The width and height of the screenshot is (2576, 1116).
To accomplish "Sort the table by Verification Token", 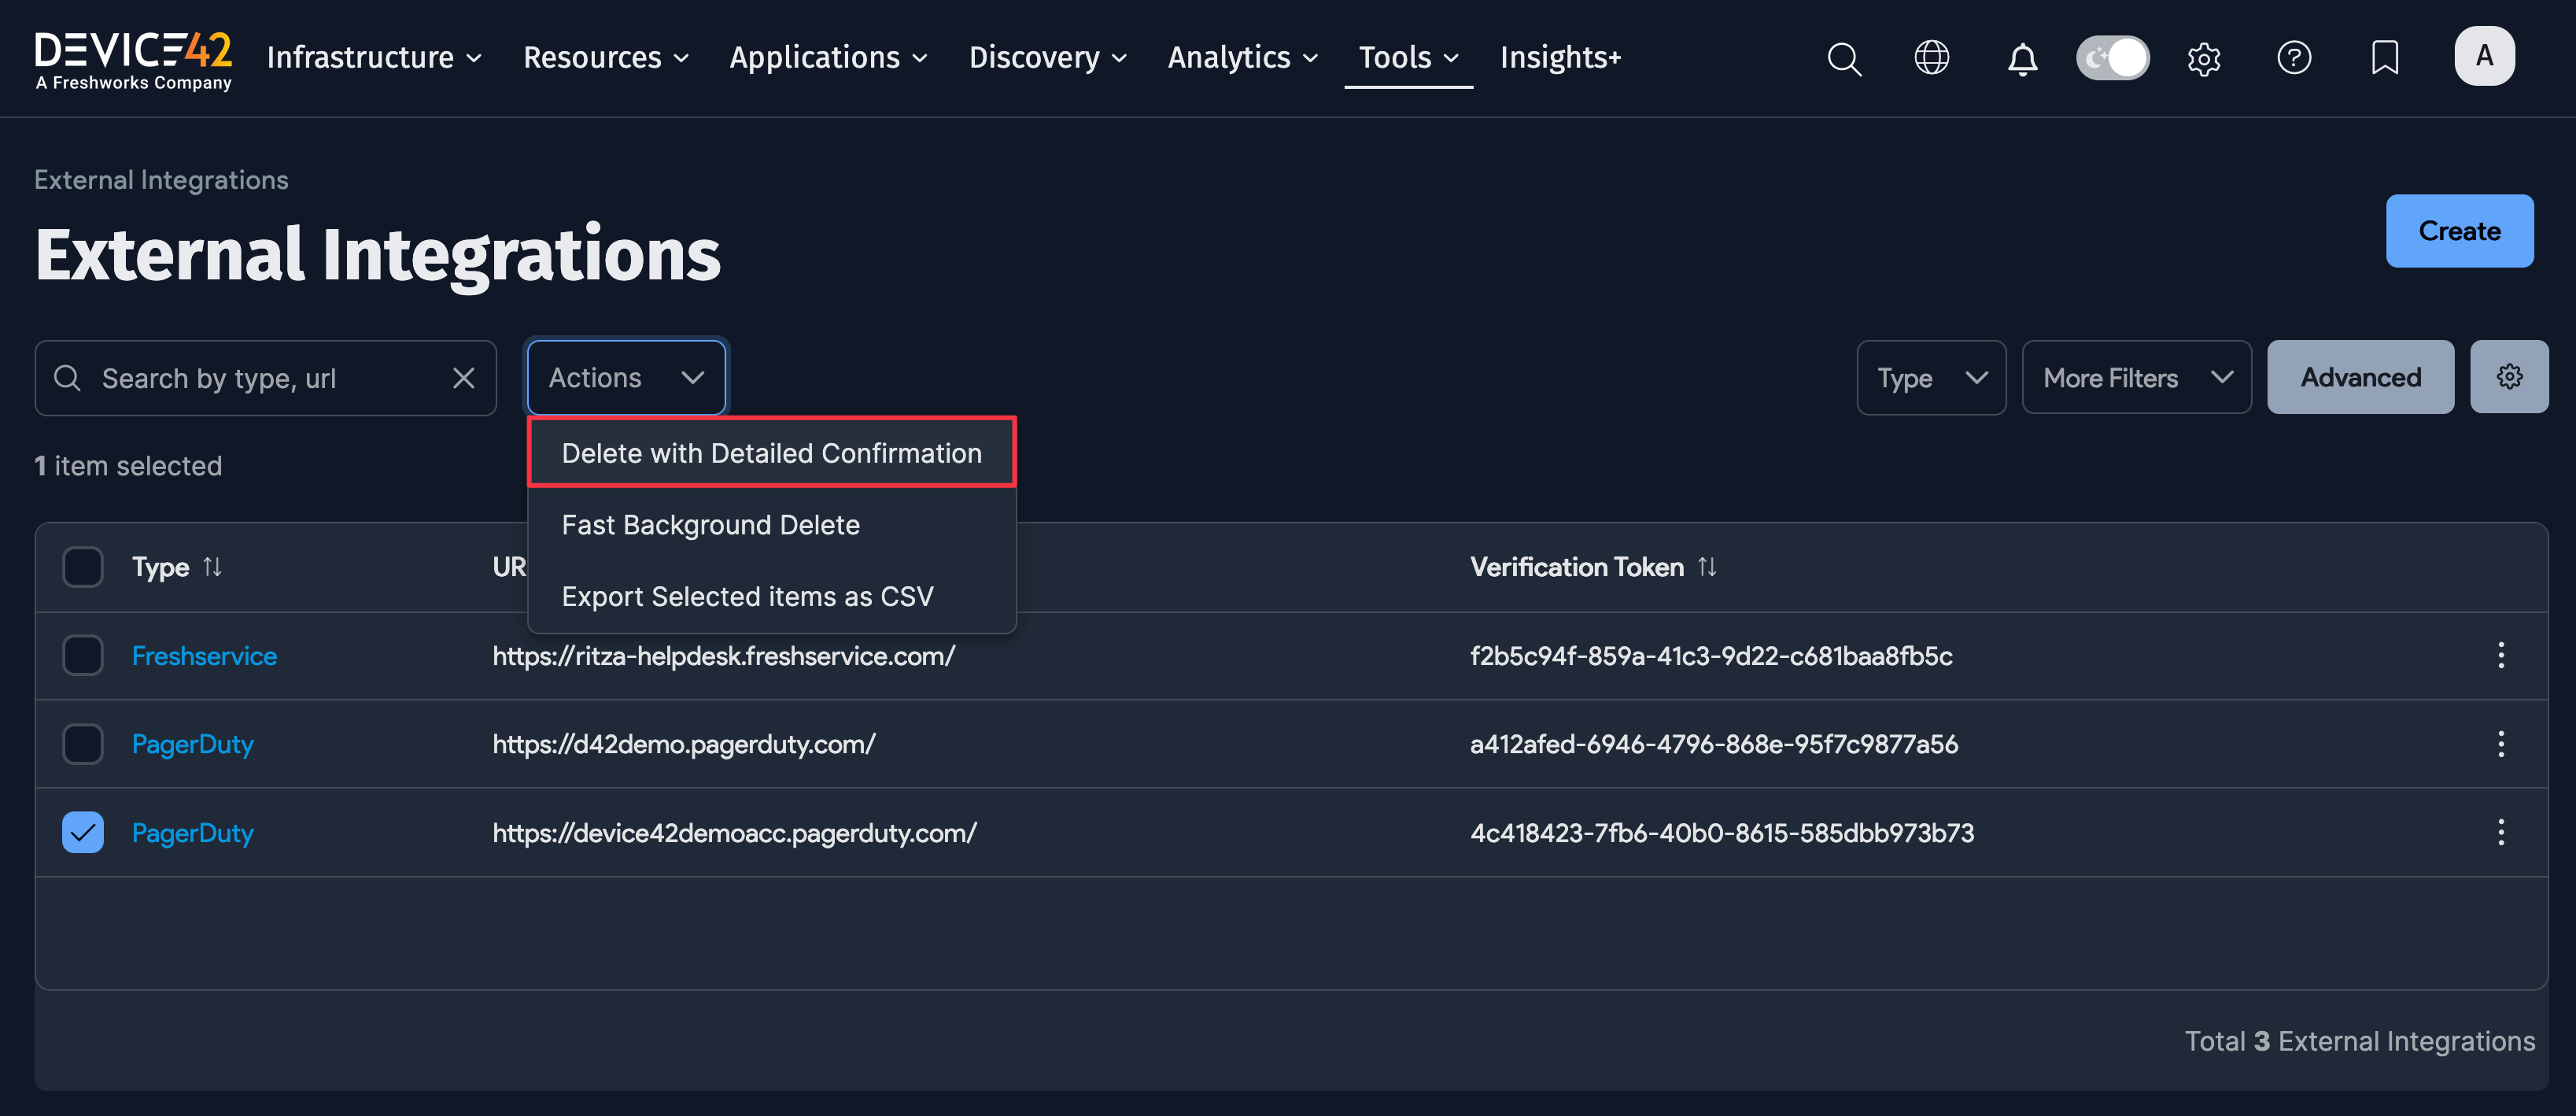I will (x=1708, y=566).
